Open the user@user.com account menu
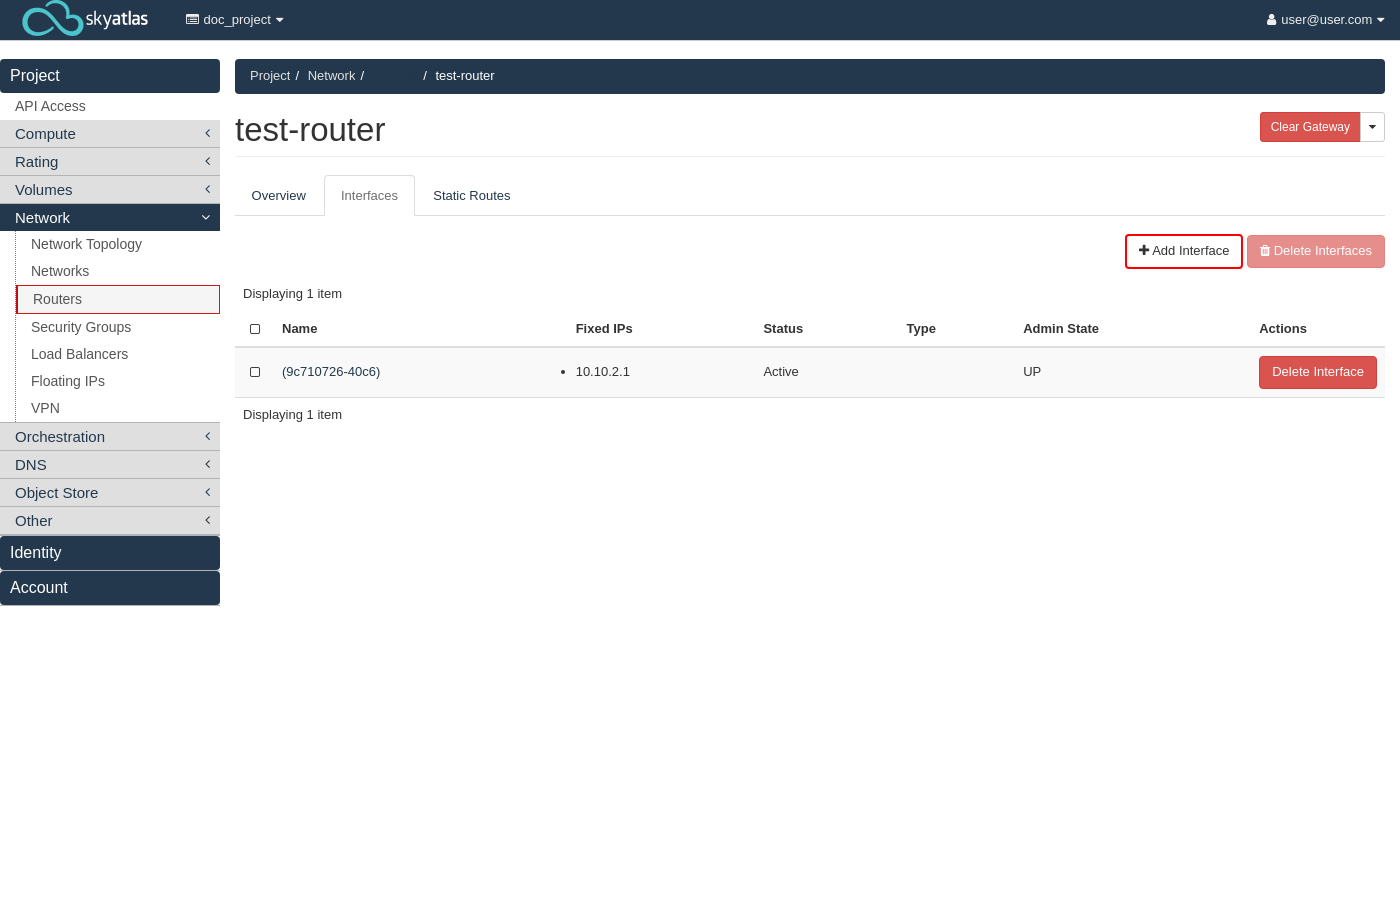This screenshot has height=900, width=1400. [x=1325, y=20]
